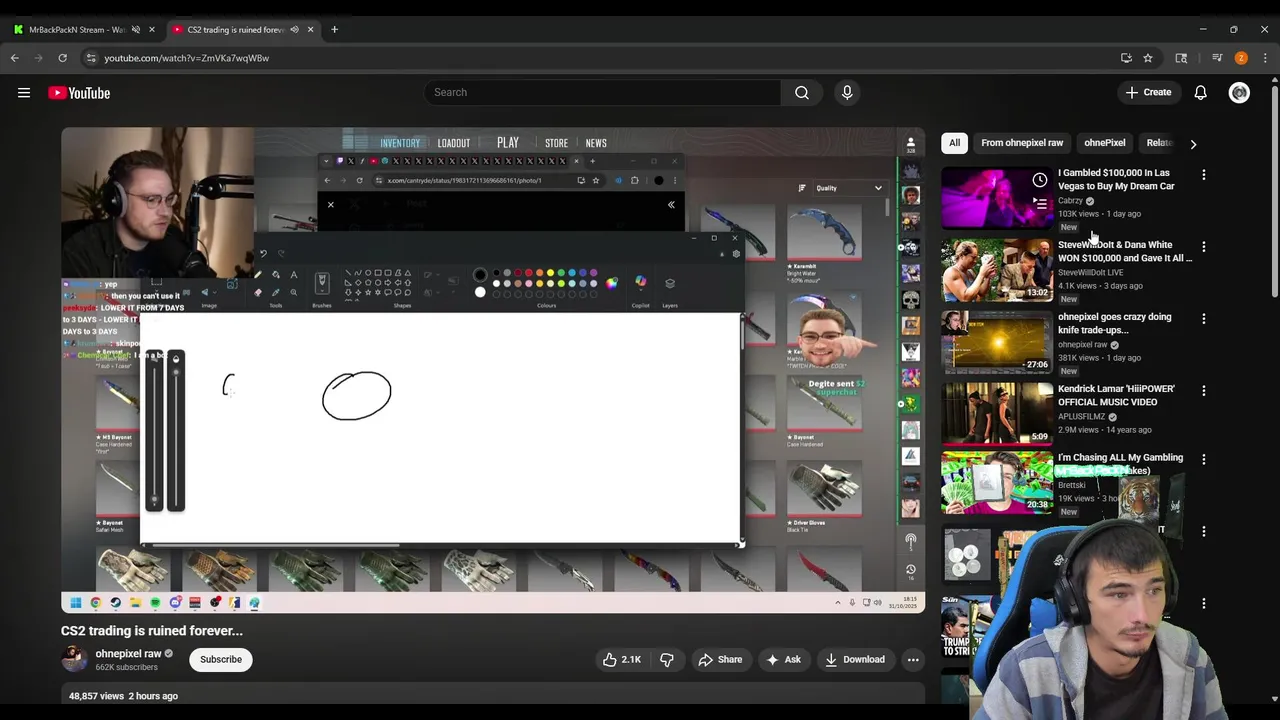Switch to the MrBackPackN Stream browser tab
The width and height of the screenshot is (1280, 720).
tap(77, 29)
